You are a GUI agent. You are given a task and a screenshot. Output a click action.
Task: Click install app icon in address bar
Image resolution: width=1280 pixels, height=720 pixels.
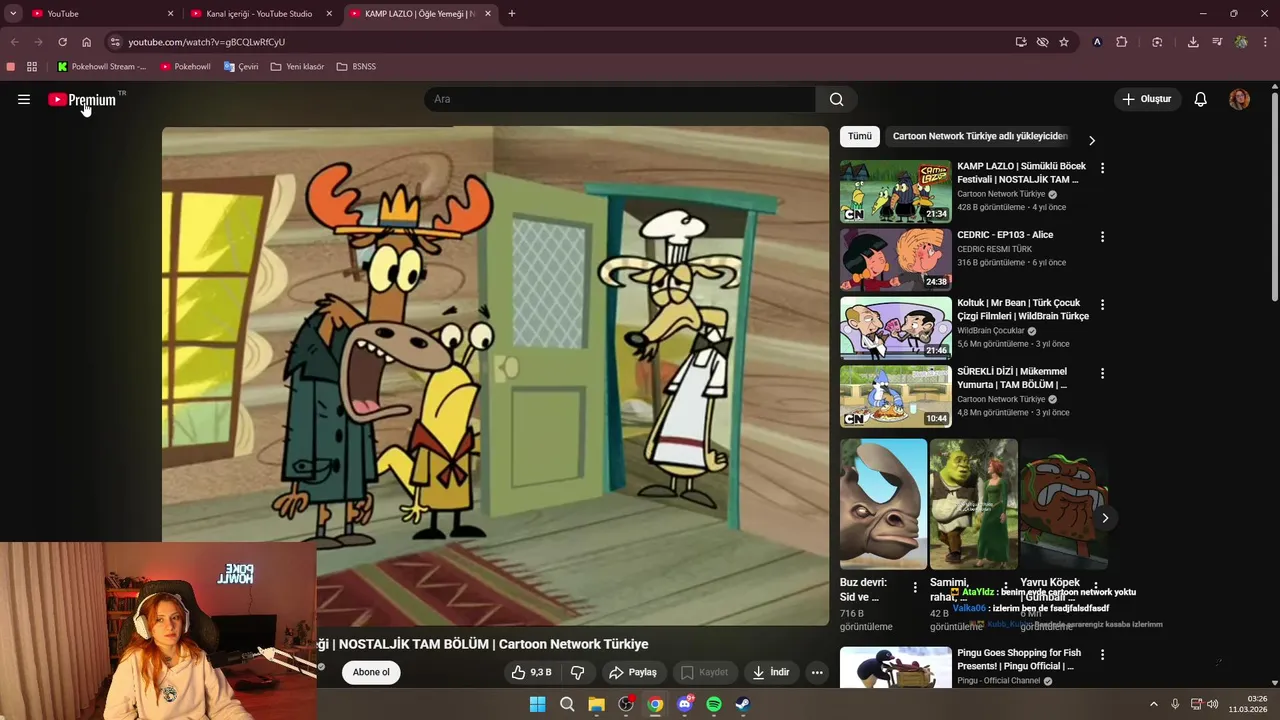tap(1020, 42)
